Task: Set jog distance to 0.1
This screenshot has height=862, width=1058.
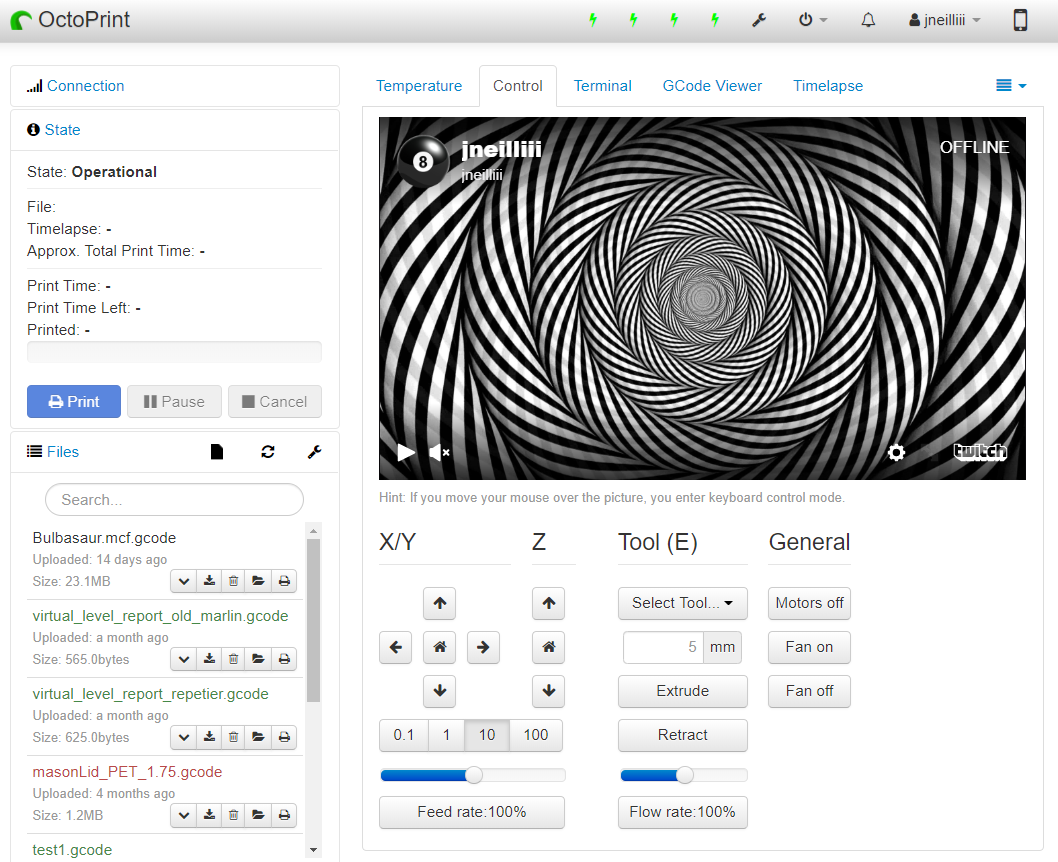Action: [403, 735]
